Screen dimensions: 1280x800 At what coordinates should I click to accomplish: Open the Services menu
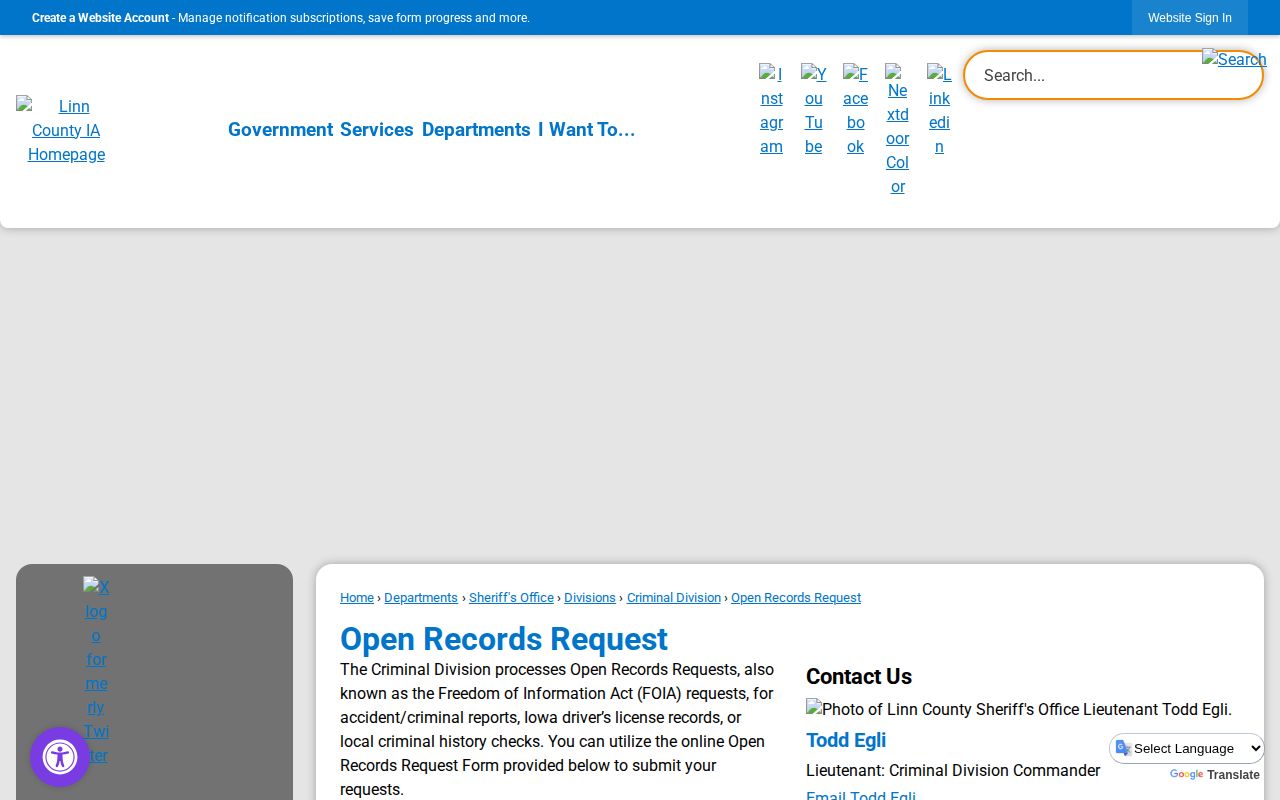[x=376, y=129]
